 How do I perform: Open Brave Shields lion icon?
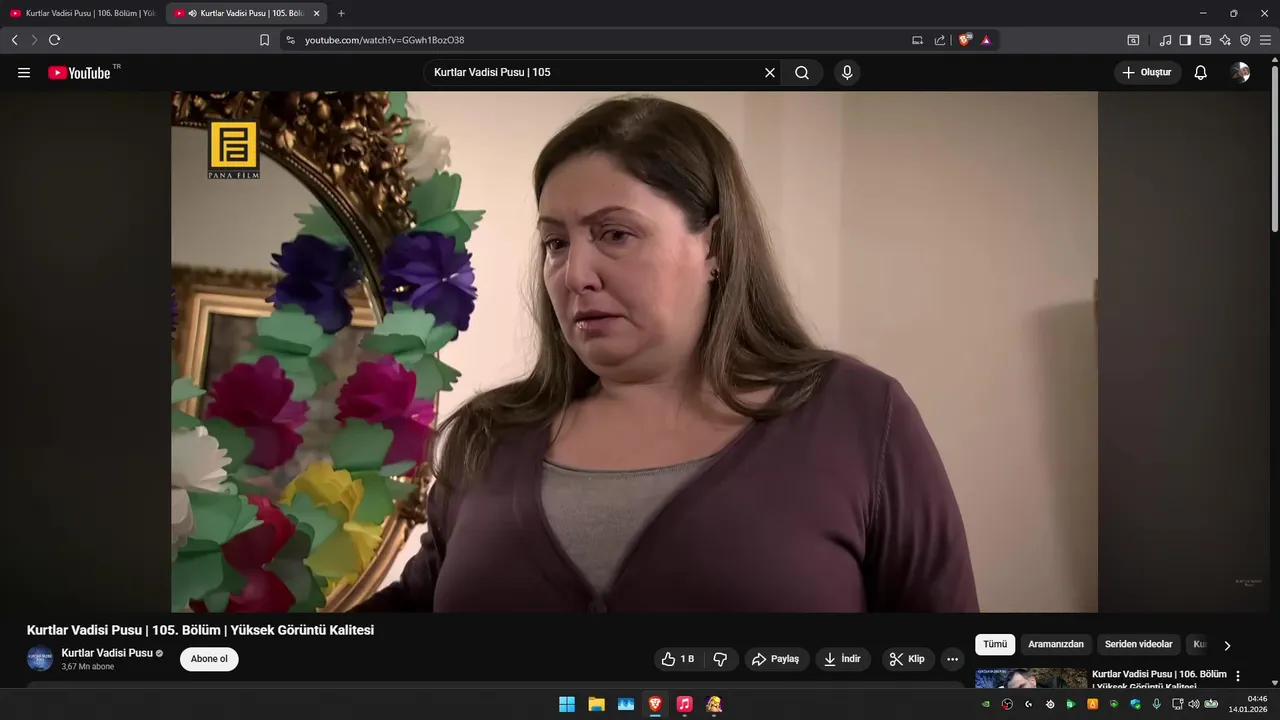[965, 40]
